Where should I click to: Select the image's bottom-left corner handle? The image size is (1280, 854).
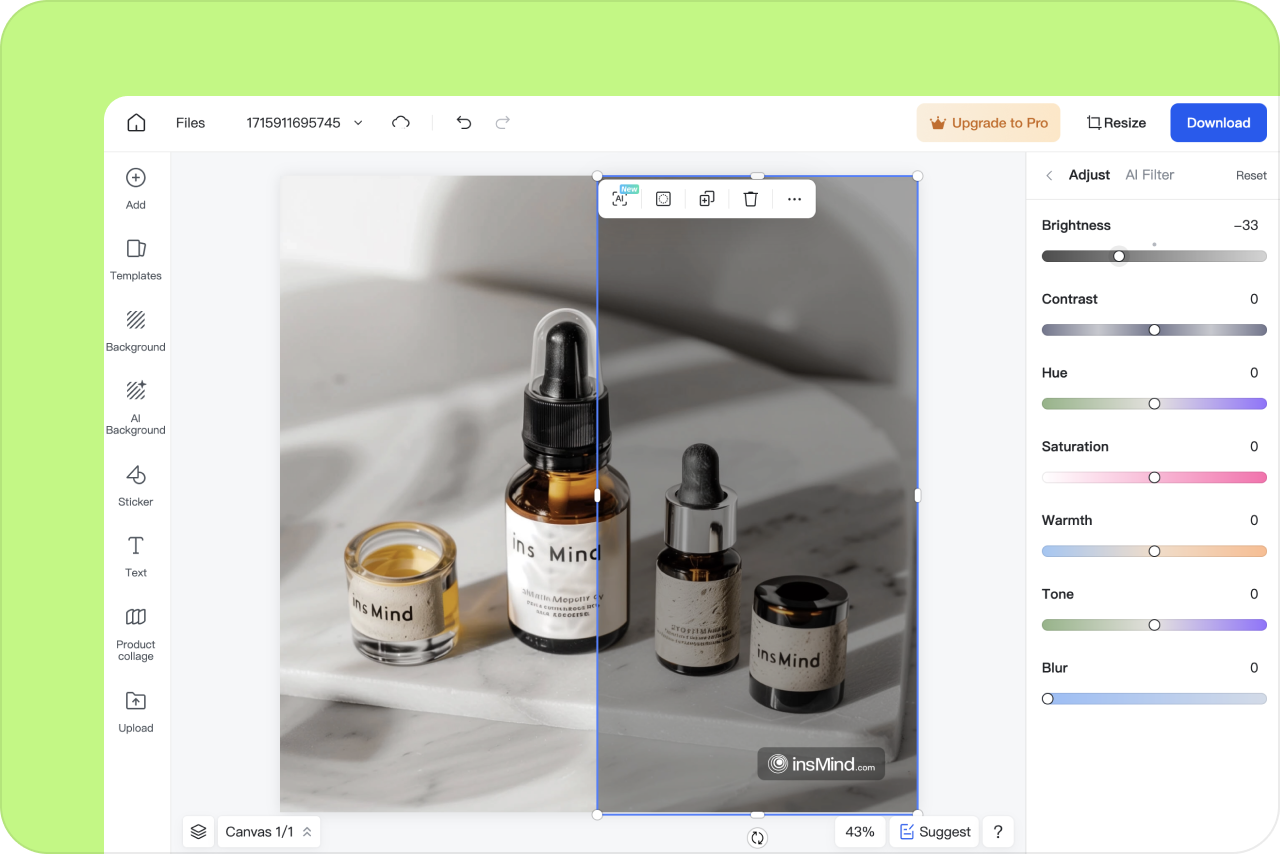(x=598, y=815)
